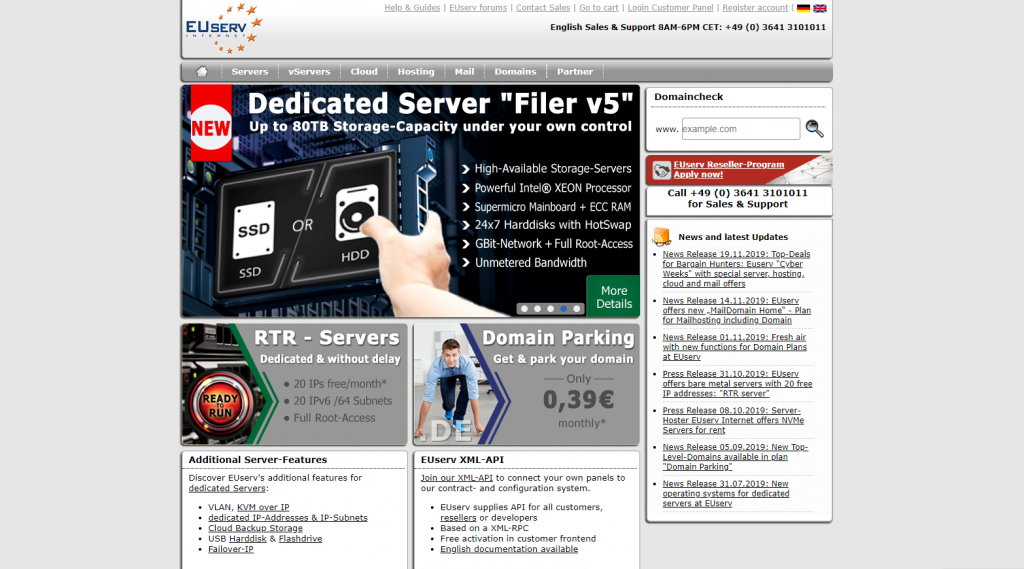Open News Release 31.07.2019 operating systems link
1024x569 pixels.
tap(726, 493)
